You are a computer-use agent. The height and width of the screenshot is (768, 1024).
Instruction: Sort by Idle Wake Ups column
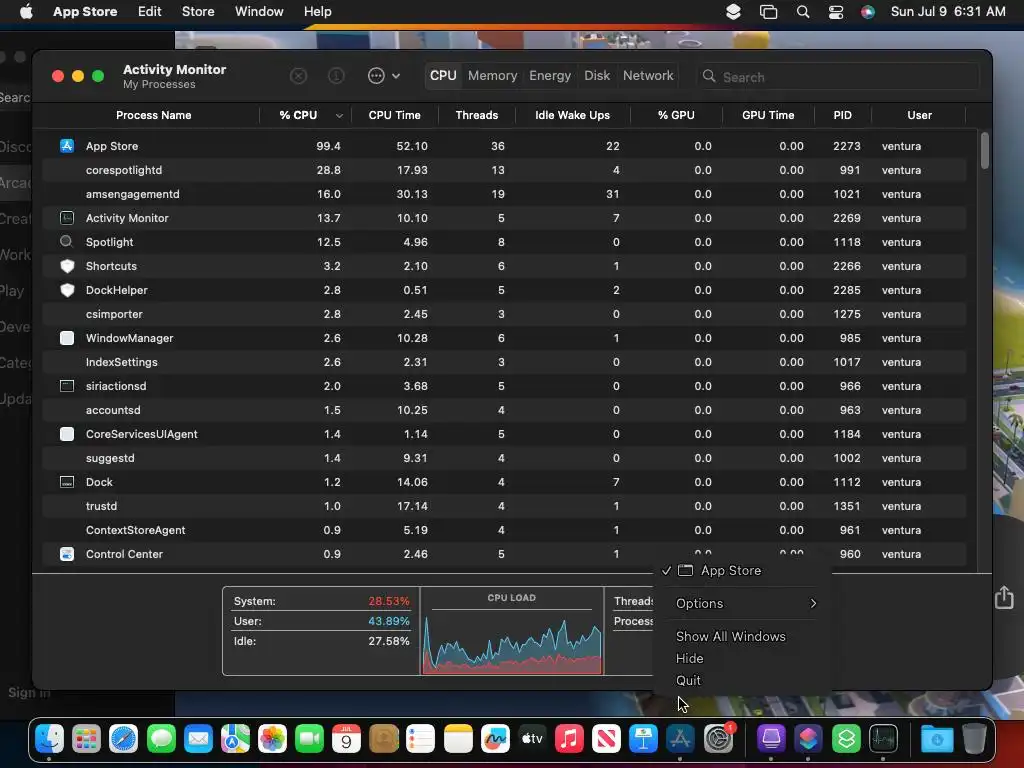click(573, 115)
